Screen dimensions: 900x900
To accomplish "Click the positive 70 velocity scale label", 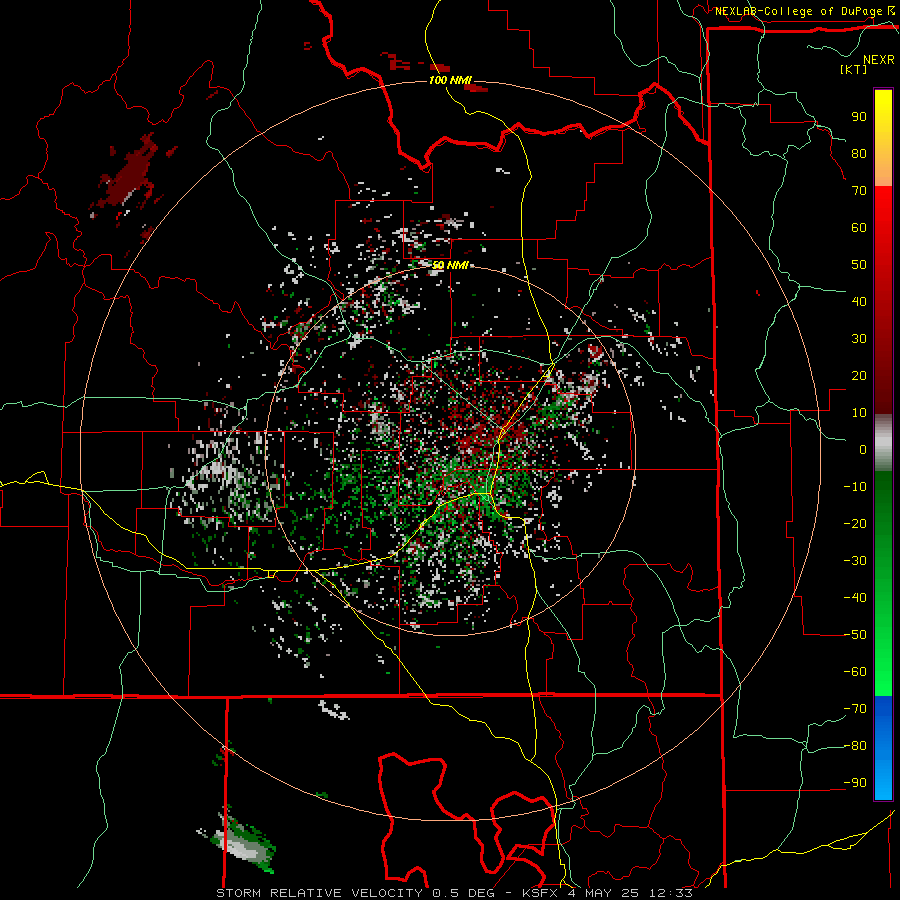I will pyautogui.click(x=859, y=191).
